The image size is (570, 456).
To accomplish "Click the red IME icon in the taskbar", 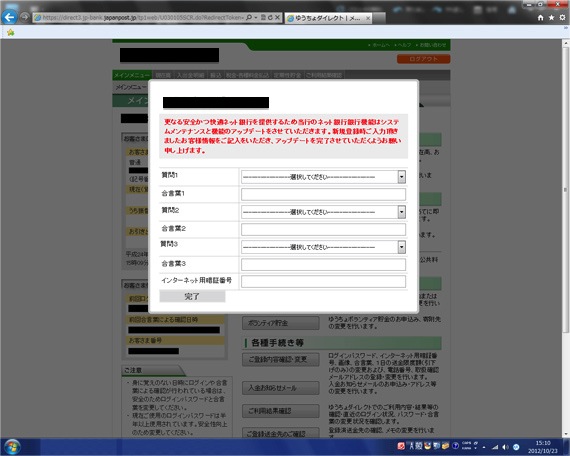I will [401, 447].
